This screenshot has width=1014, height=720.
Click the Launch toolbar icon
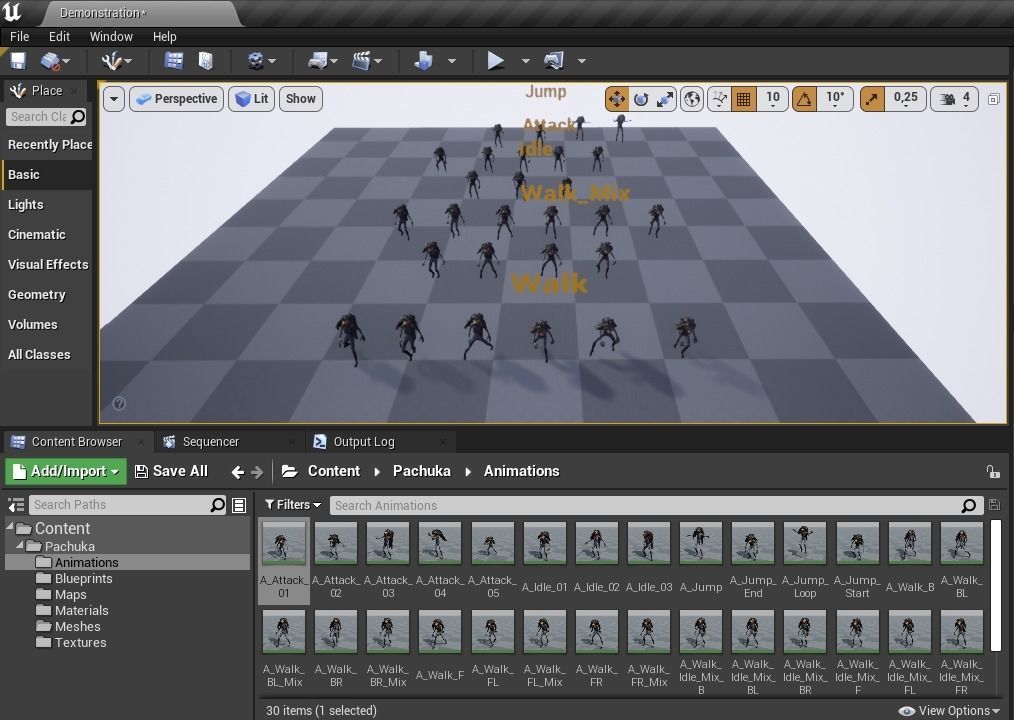(x=554, y=61)
